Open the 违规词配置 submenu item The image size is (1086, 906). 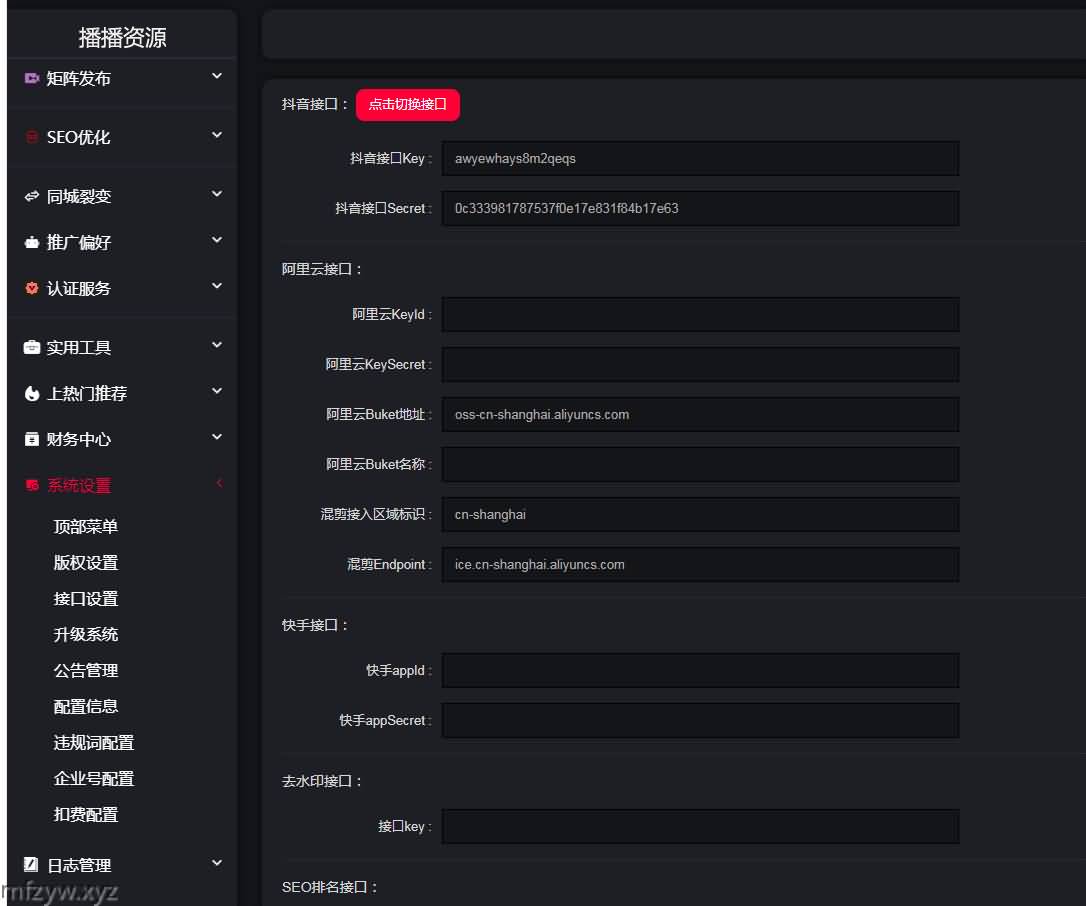coord(94,742)
